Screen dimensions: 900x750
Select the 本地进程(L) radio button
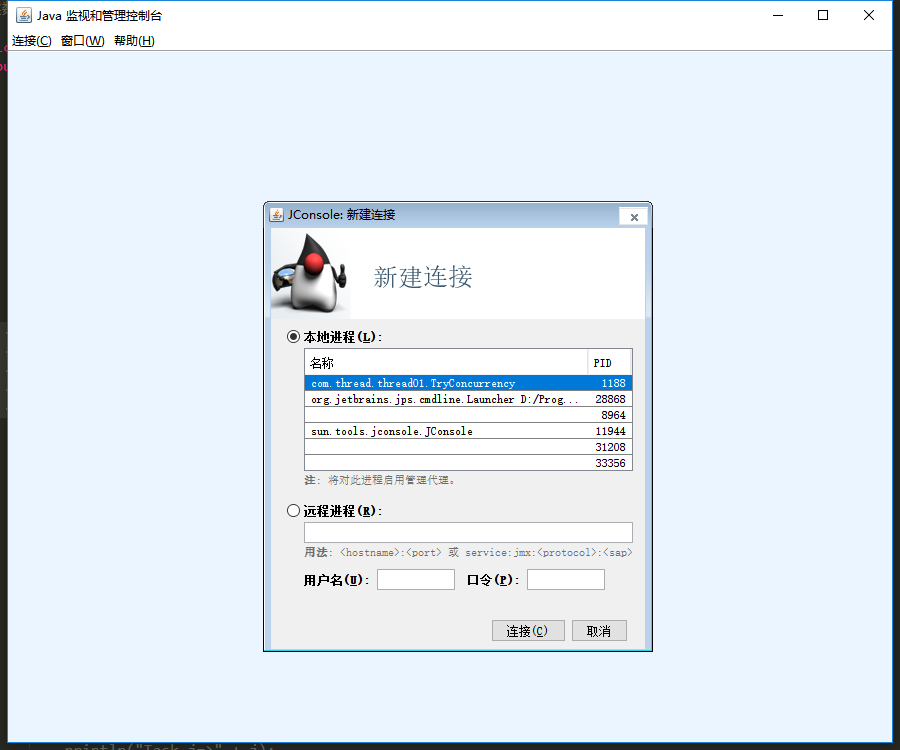(x=293, y=336)
